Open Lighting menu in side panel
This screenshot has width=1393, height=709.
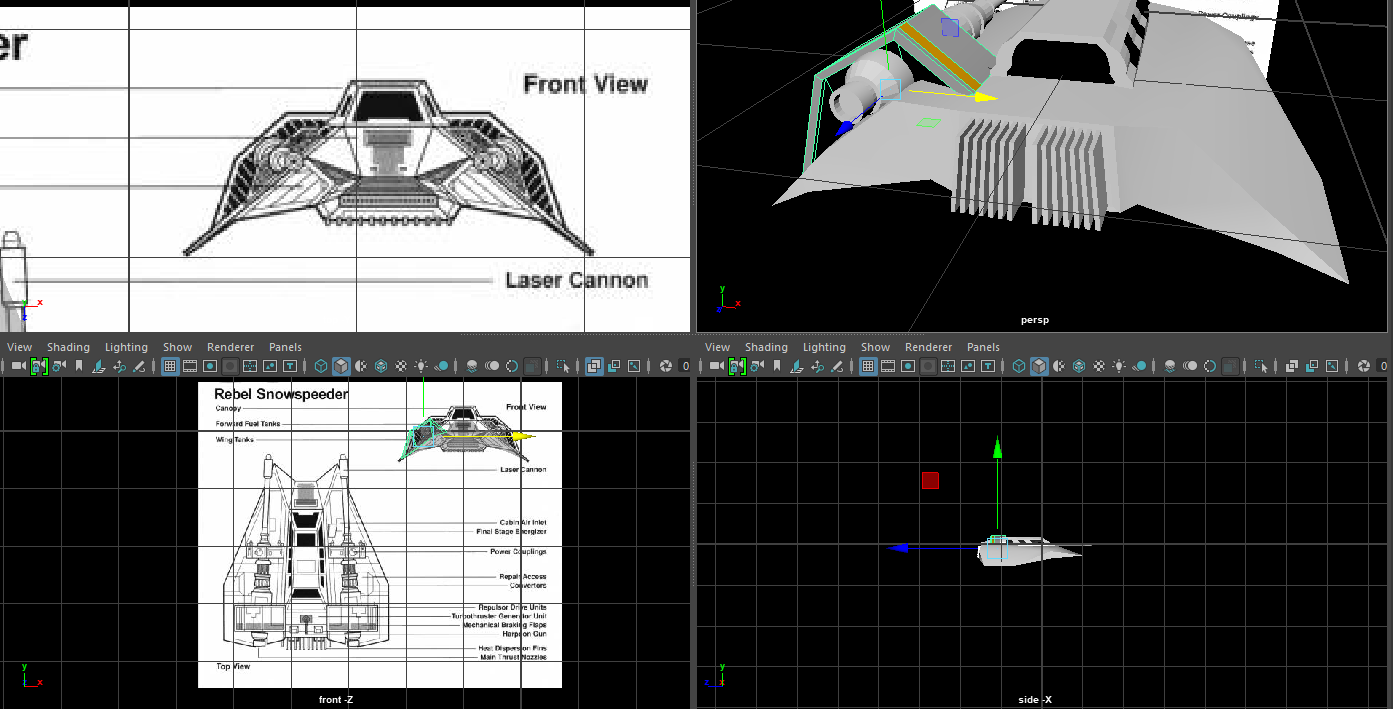(824, 347)
